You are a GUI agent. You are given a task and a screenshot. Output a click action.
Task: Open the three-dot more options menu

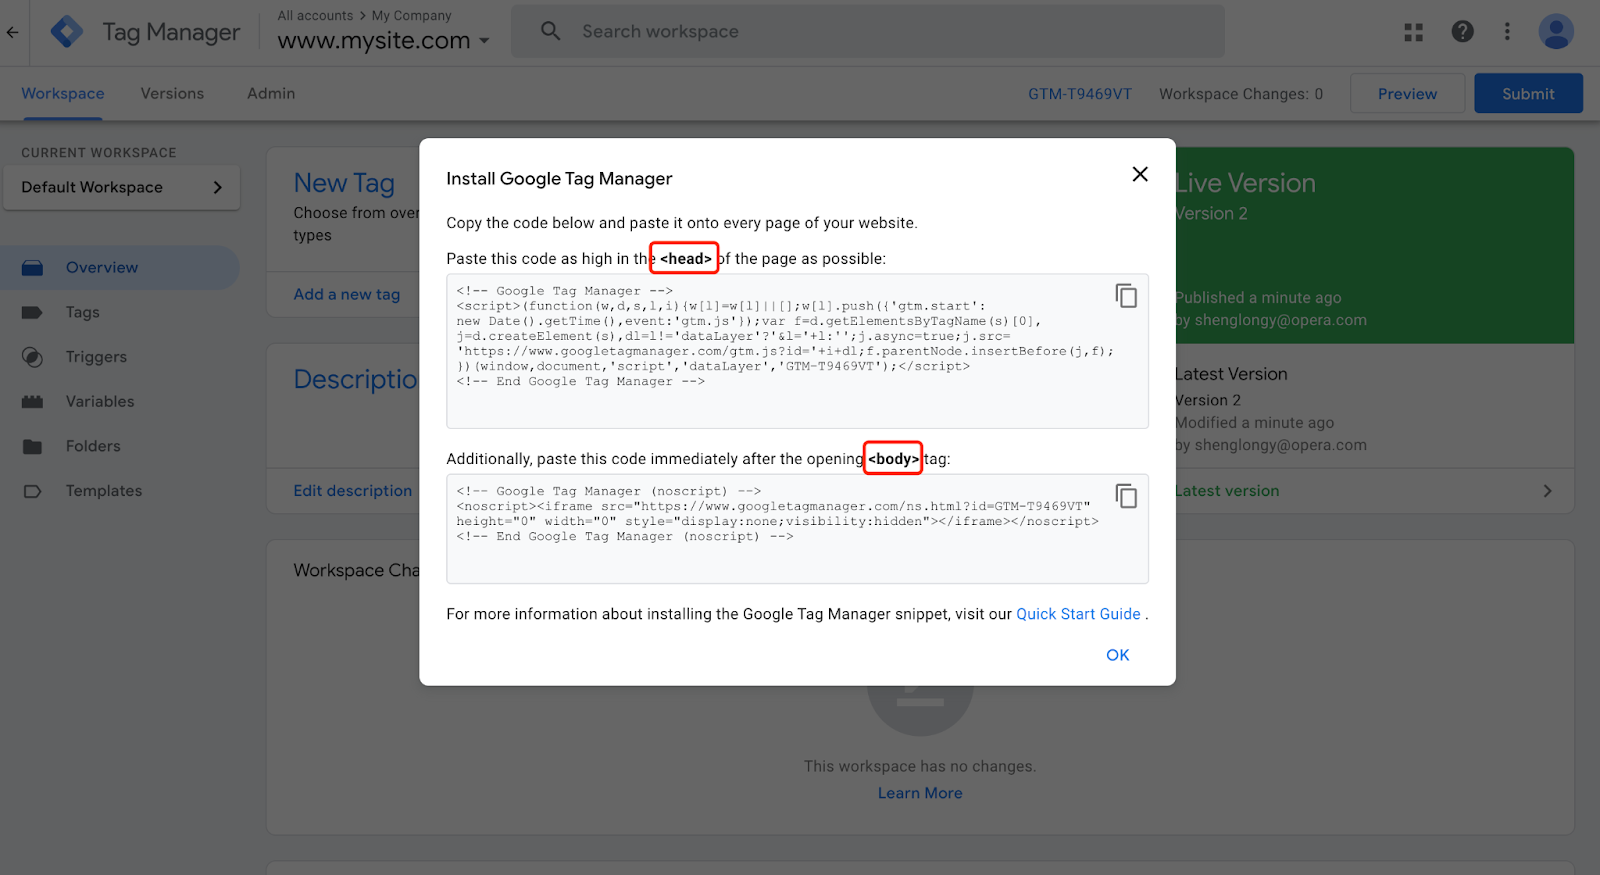coord(1507,32)
